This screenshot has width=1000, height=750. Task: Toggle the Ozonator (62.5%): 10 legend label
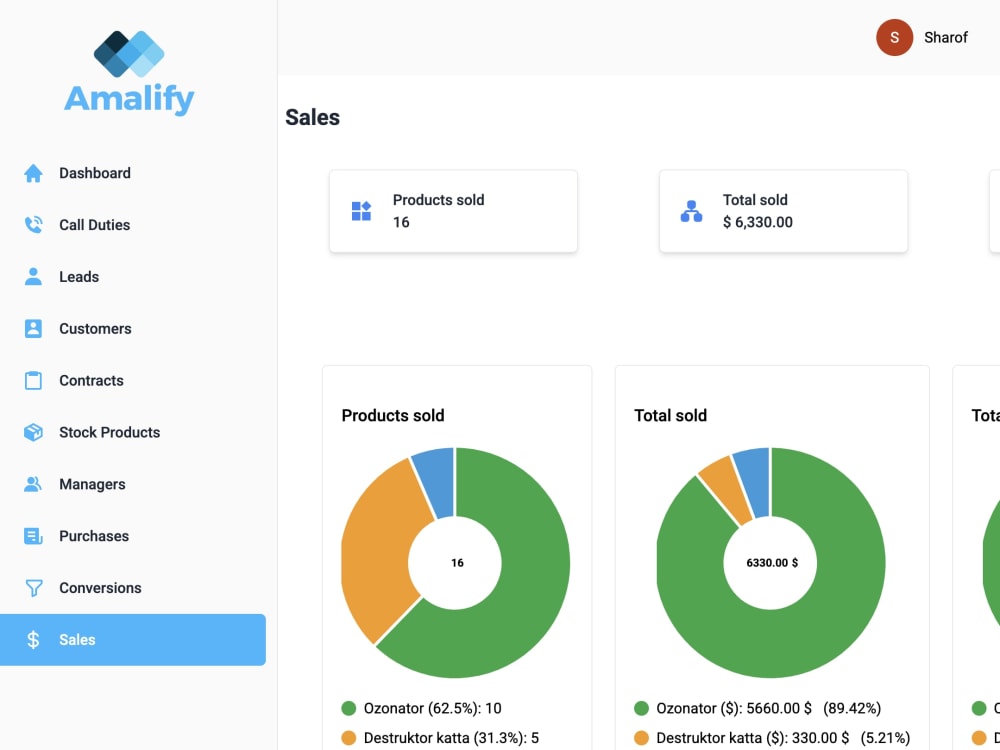point(432,708)
